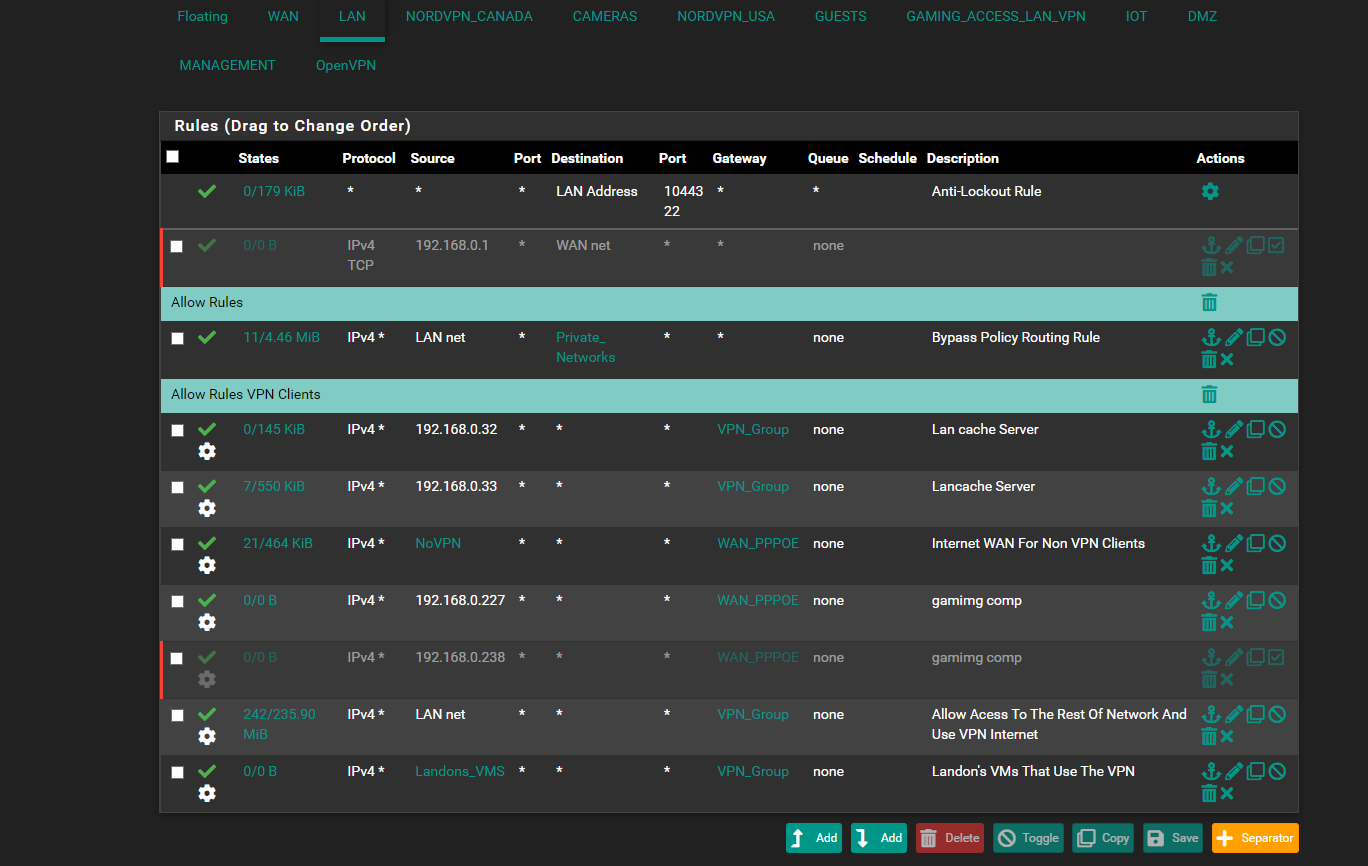Click the Toggle button

point(1027,838)
